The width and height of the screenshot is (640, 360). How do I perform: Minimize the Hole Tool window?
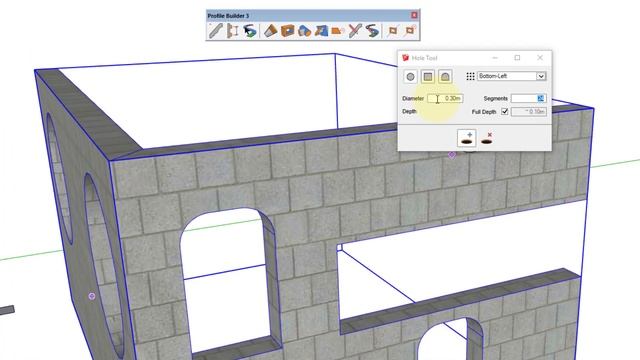495,58
